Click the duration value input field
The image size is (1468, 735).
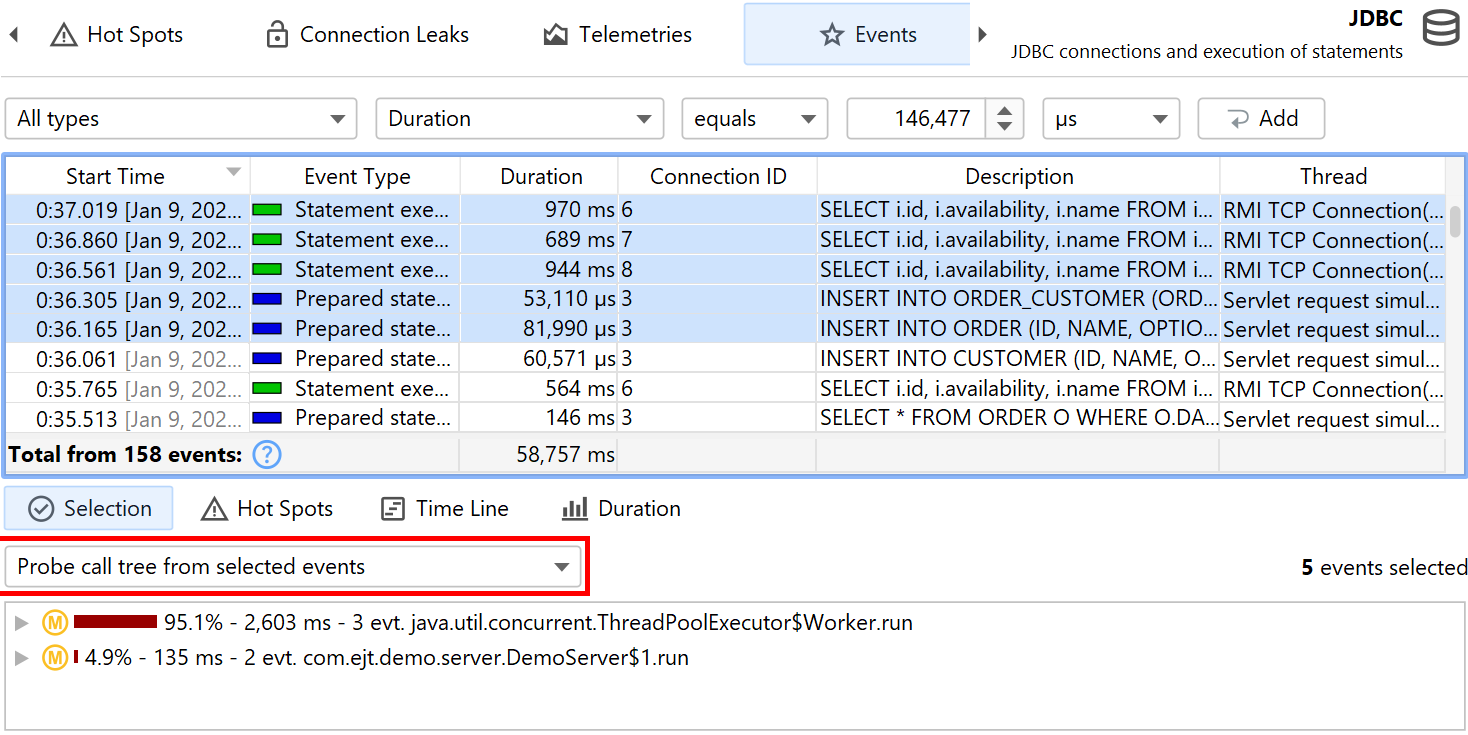click(x=915, y=119)
